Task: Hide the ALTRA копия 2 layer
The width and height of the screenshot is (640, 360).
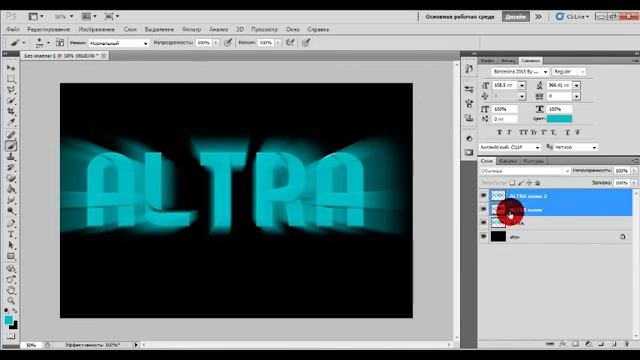Action: (x=484, y=196)
